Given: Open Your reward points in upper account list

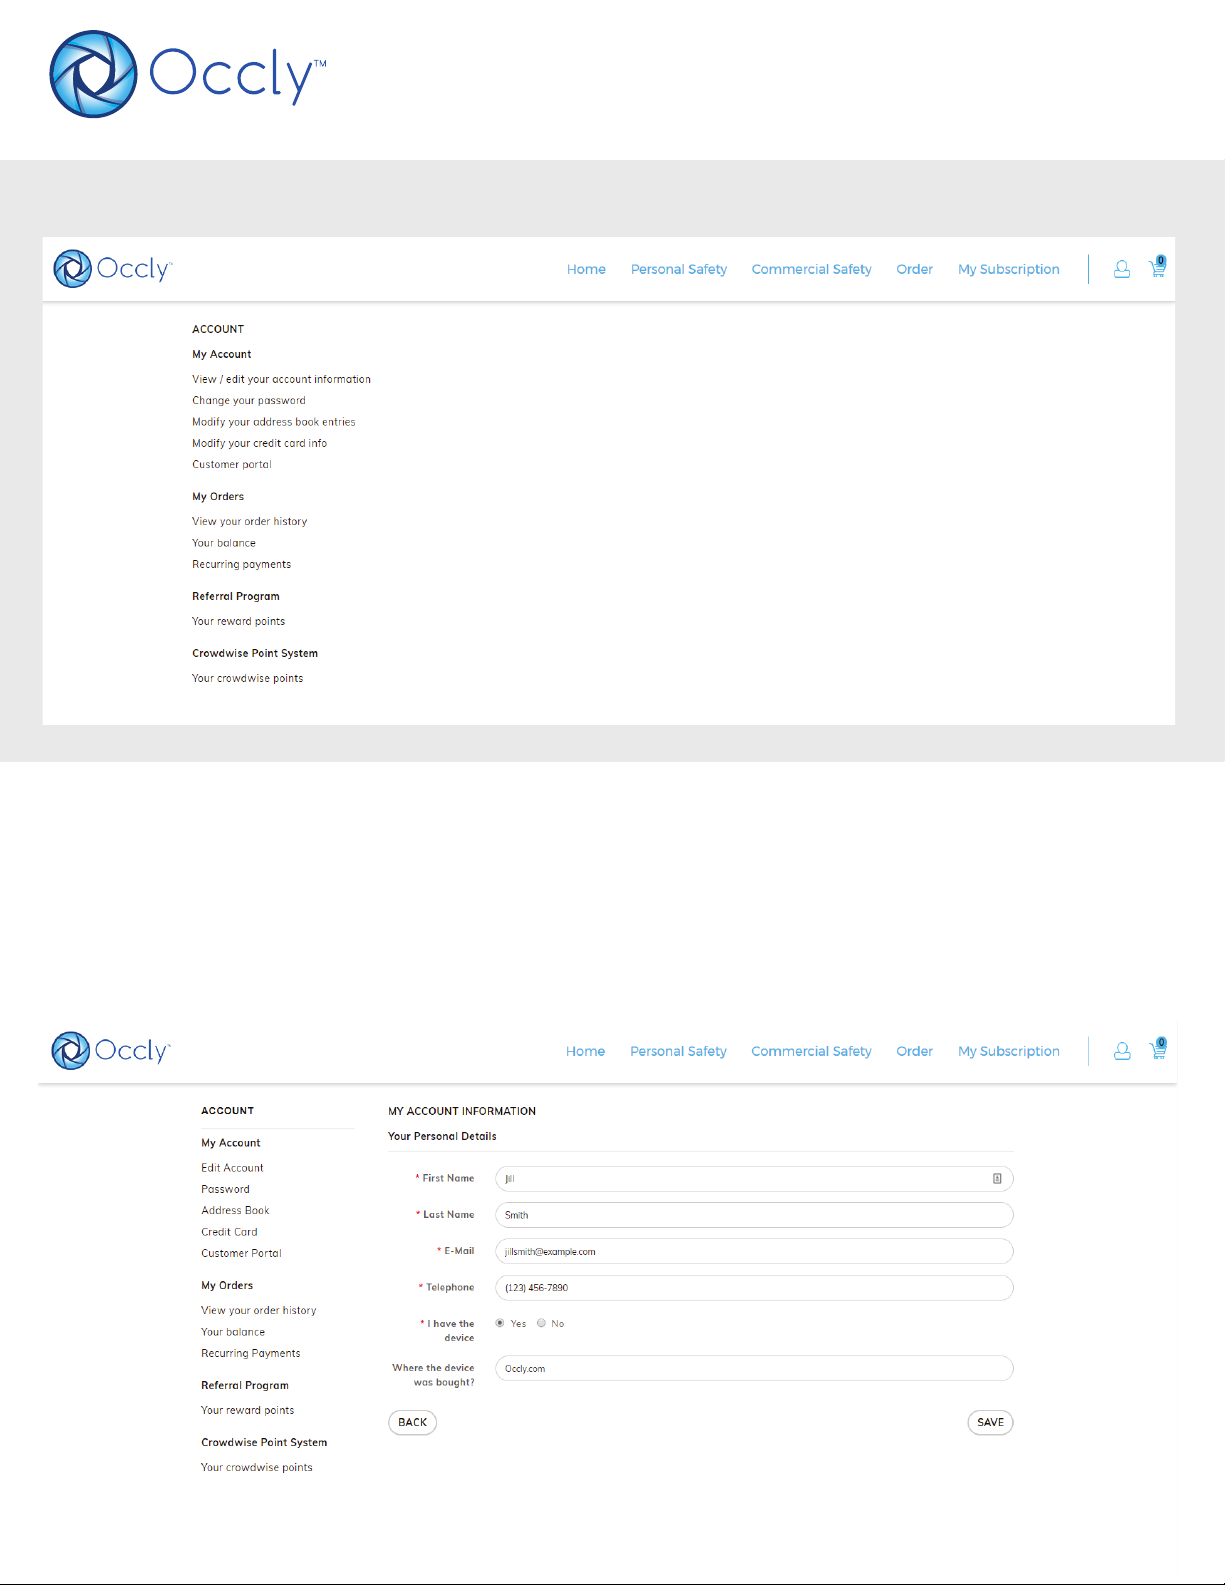Looking at the screenshot, I should pos(239,621).
